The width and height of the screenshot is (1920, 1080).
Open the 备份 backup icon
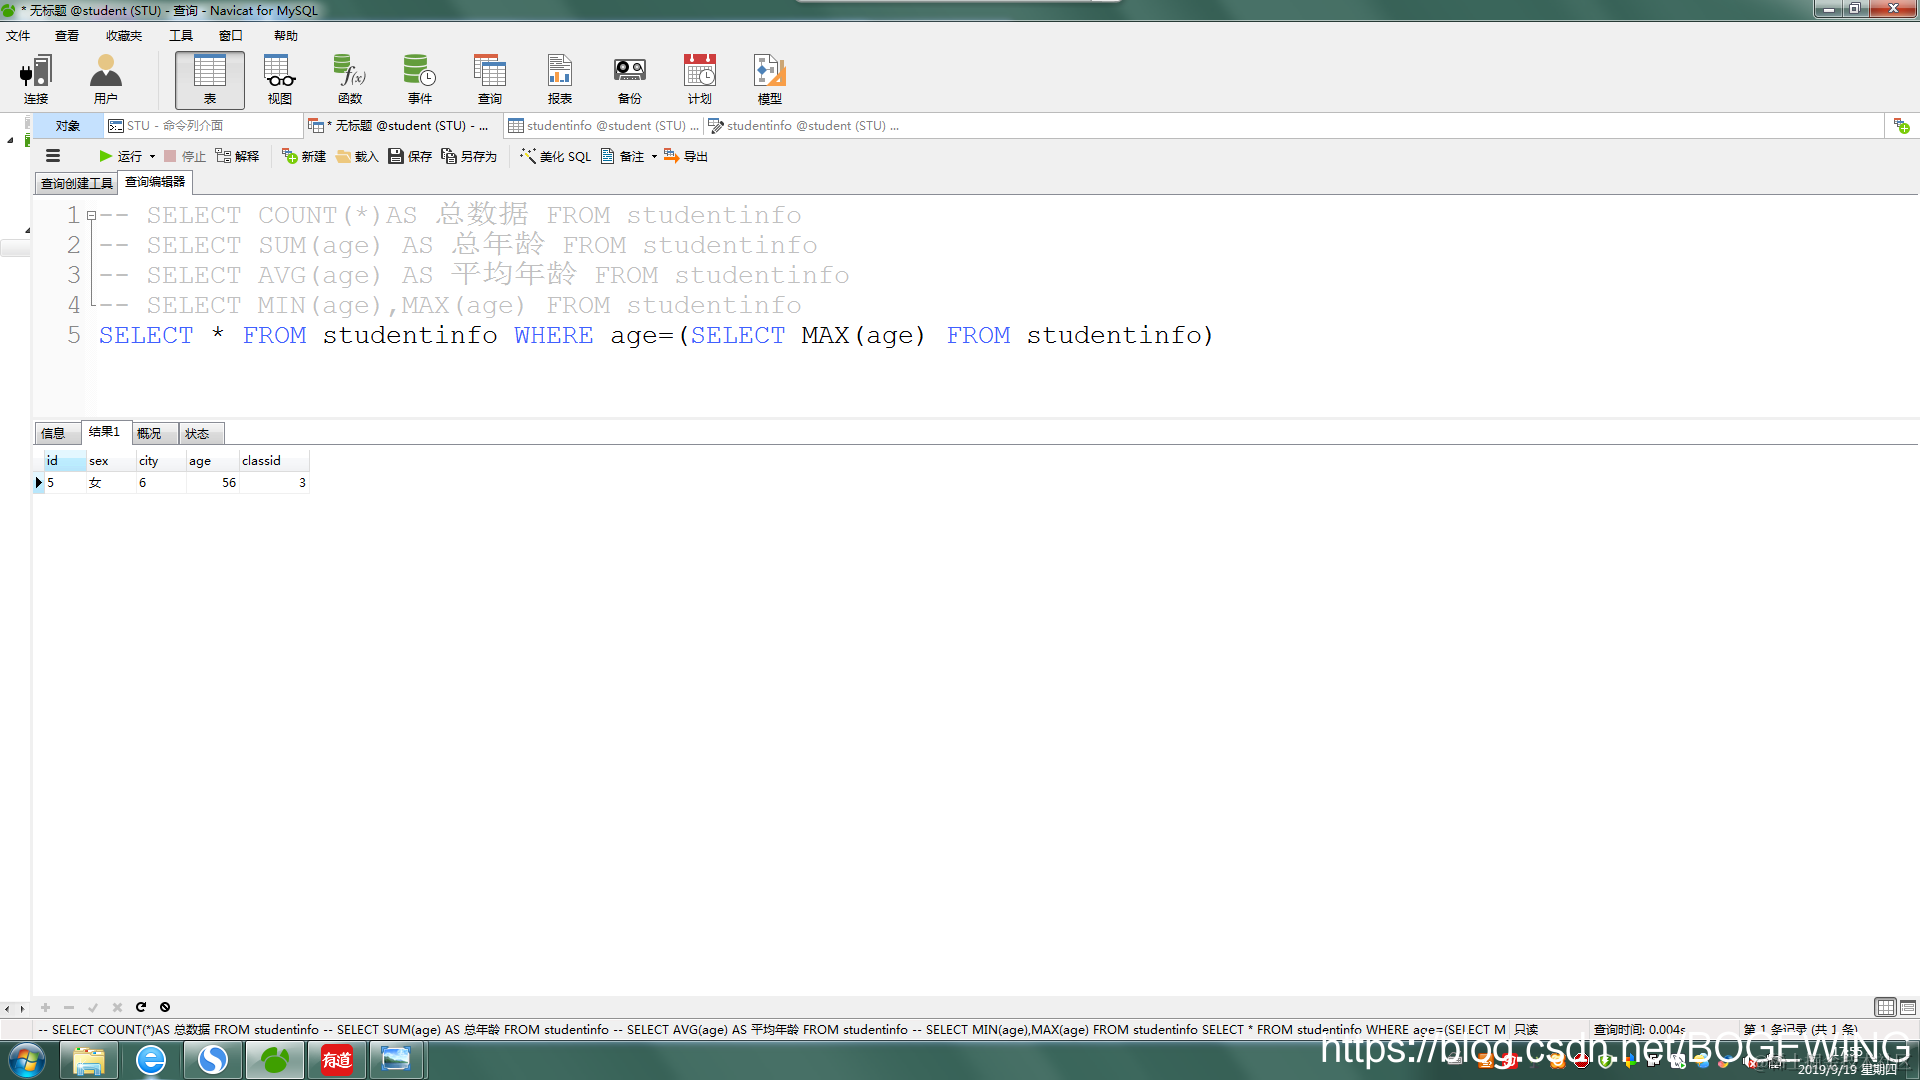coord(629,80)
